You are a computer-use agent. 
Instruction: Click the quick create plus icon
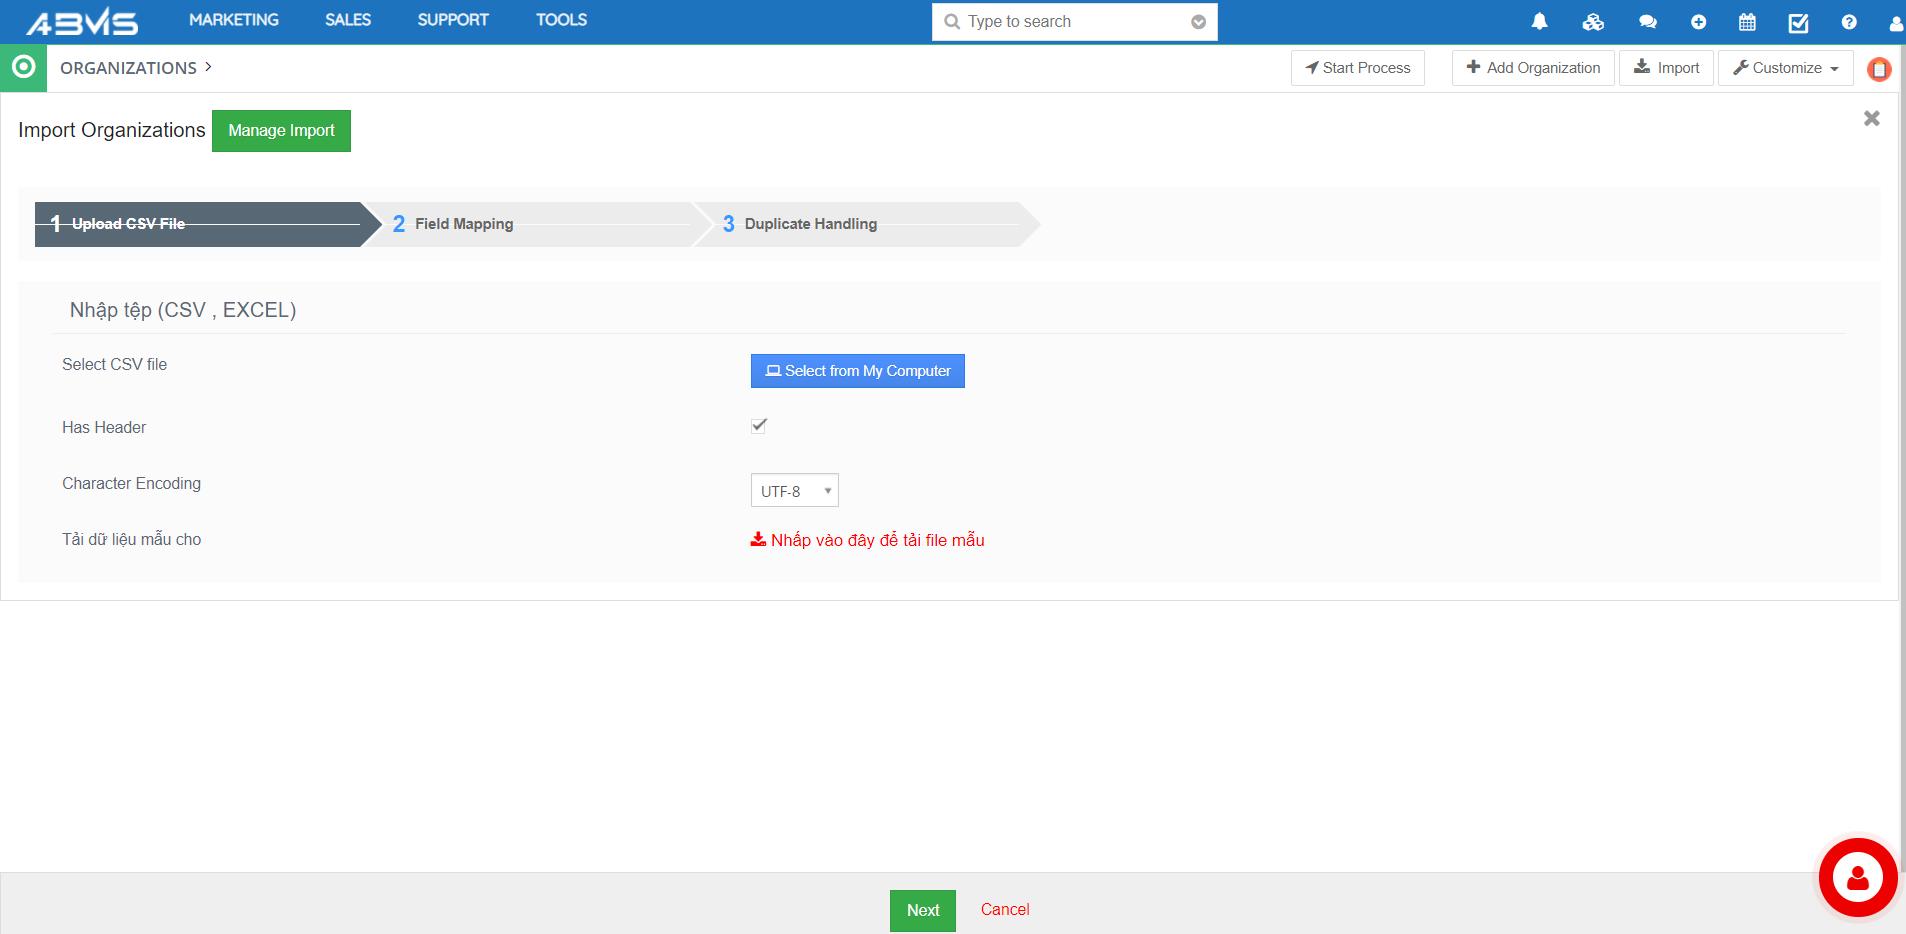pyautogui.click(x=1698, y=21)
